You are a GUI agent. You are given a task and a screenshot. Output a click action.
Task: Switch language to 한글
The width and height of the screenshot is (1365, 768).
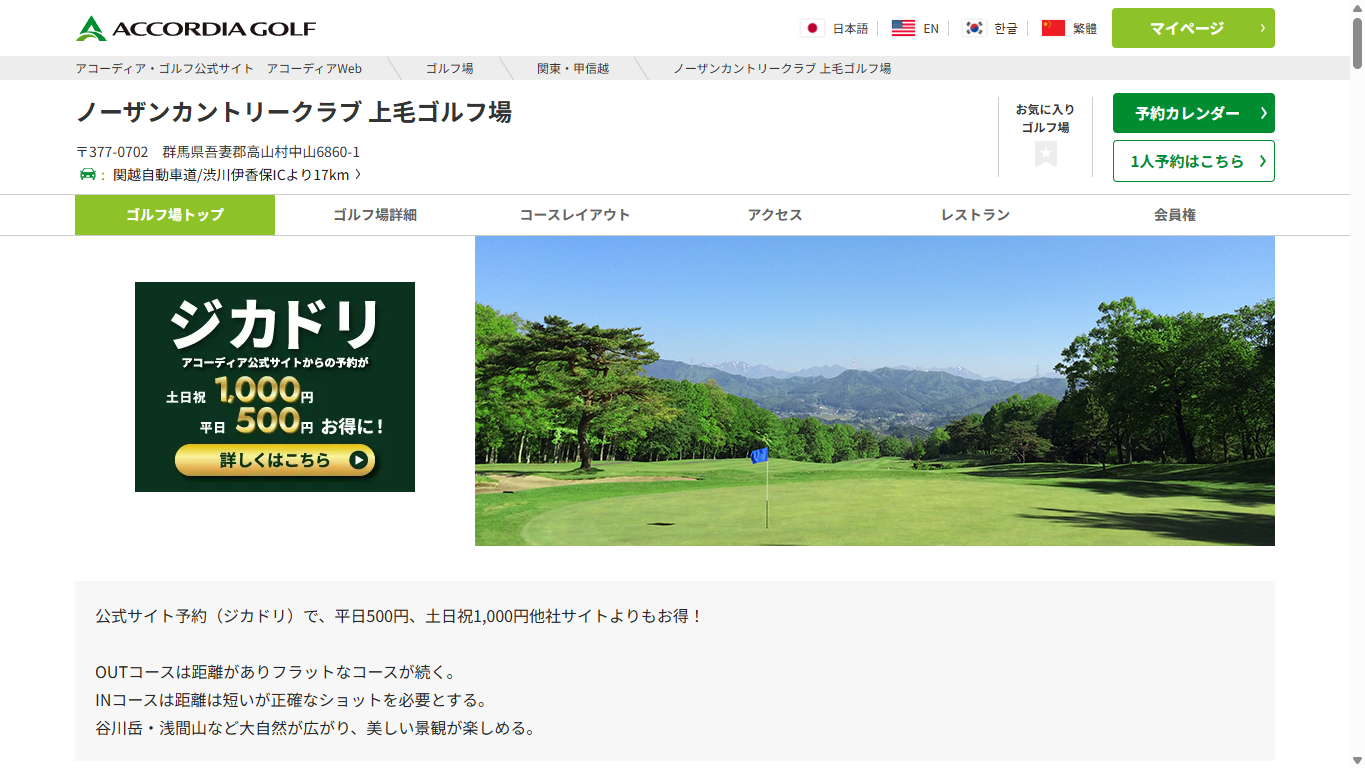[x=1006, y=28]
